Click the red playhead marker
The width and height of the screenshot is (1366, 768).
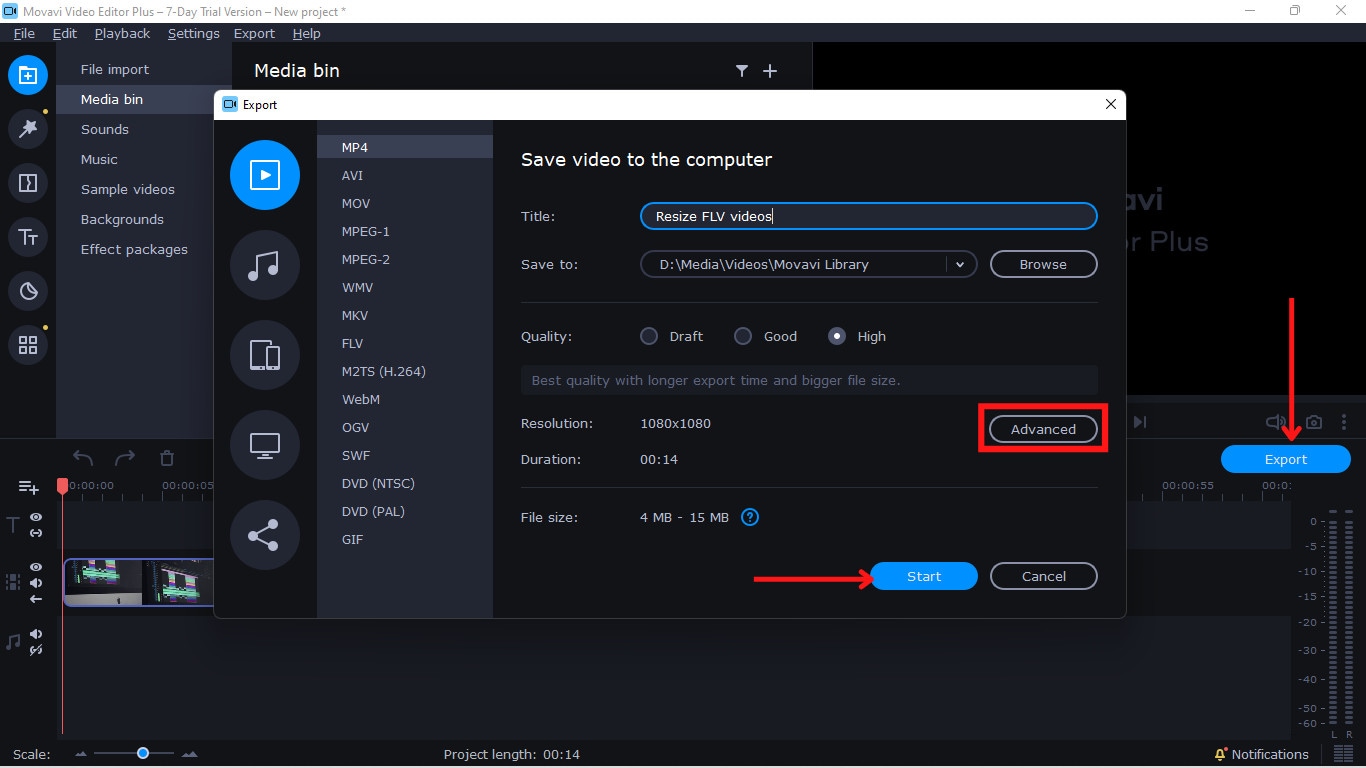click(x=62, y=485)
